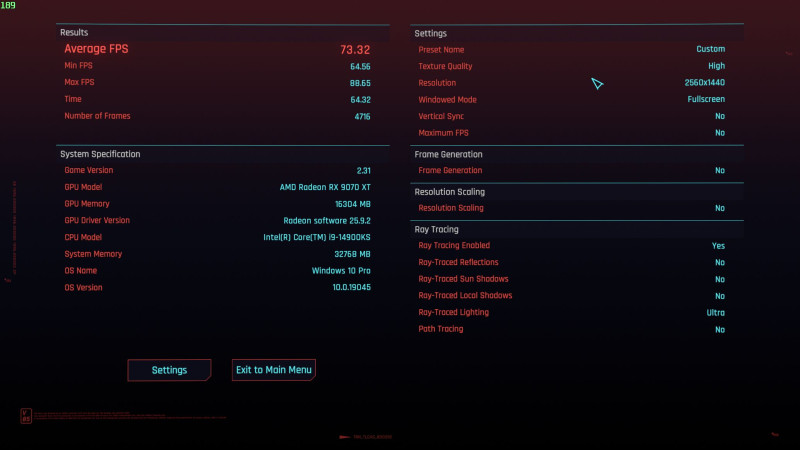This screenshot has height=450, width=800.
Task: Select the Ray-Traced Lighting value Ultra
Action: coord(715,313)
